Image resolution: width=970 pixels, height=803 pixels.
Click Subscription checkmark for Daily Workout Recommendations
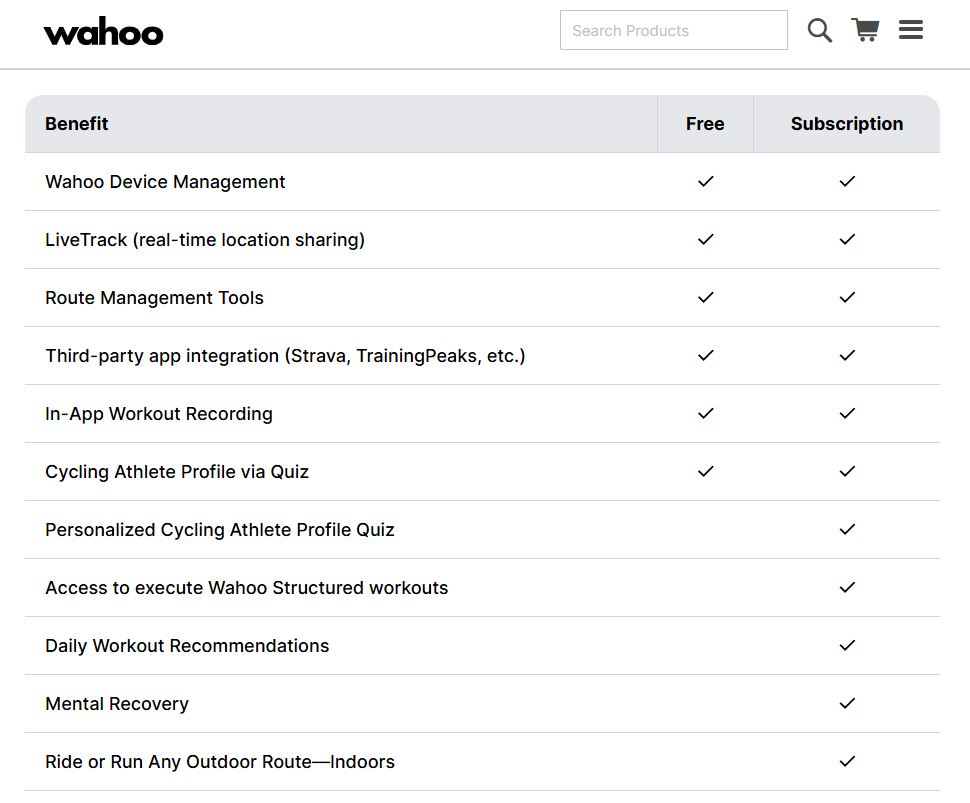coord(848,645)
